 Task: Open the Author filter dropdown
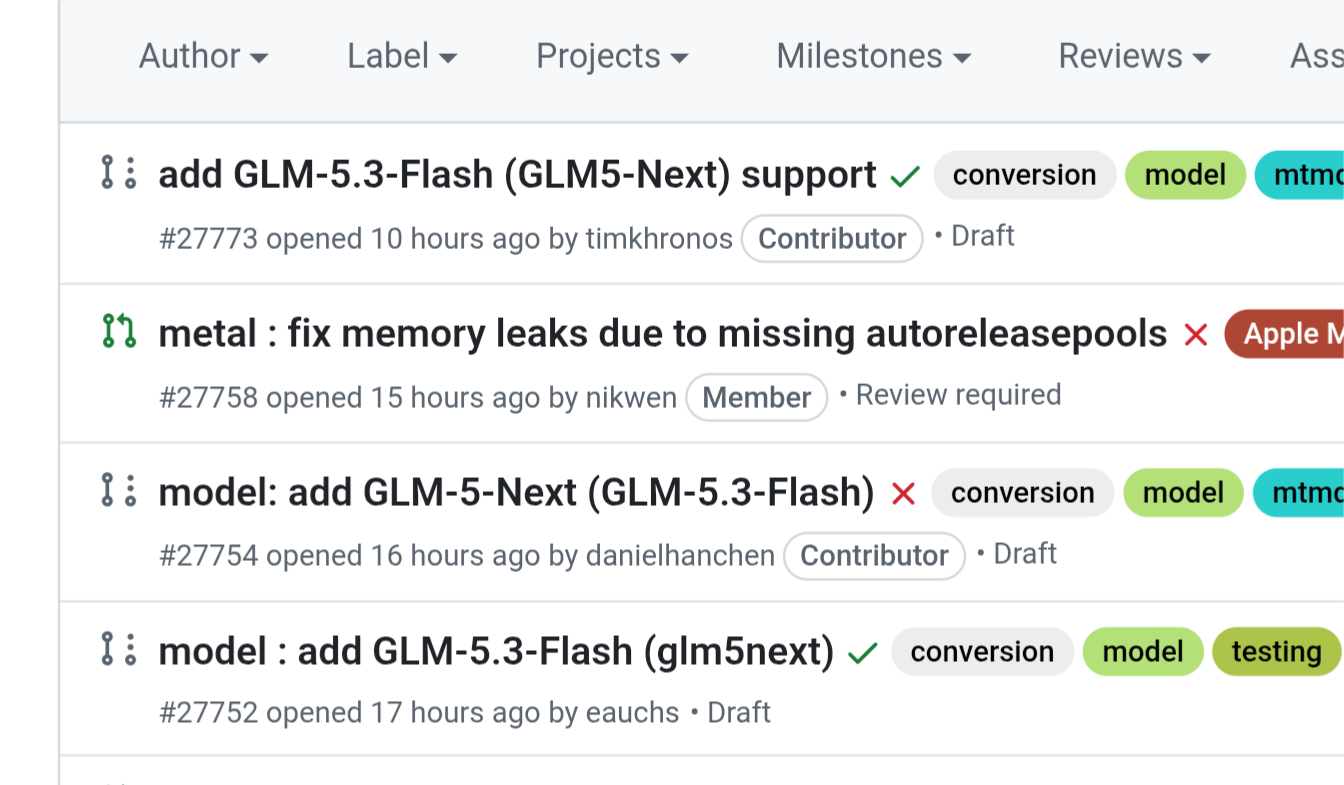pos(203,56)
